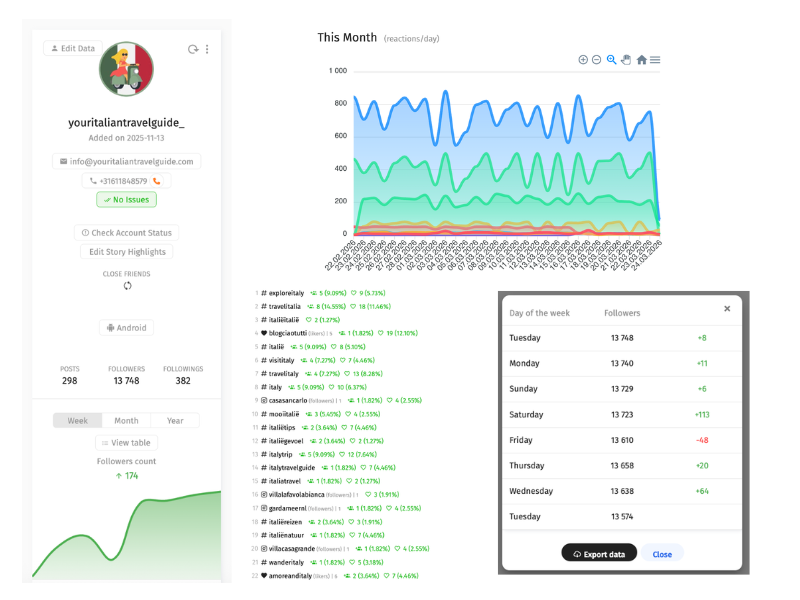Open the chart hamburger menu

(x=653, y=60)
